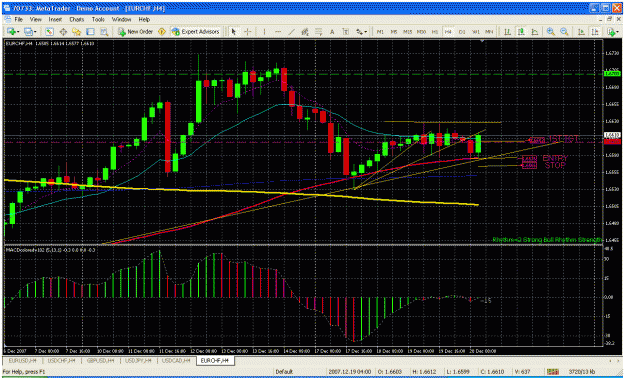This screenshot has width=625, height=378.
Task: Switch to Candlesticks display icon
Action: (x=521, y=32)
